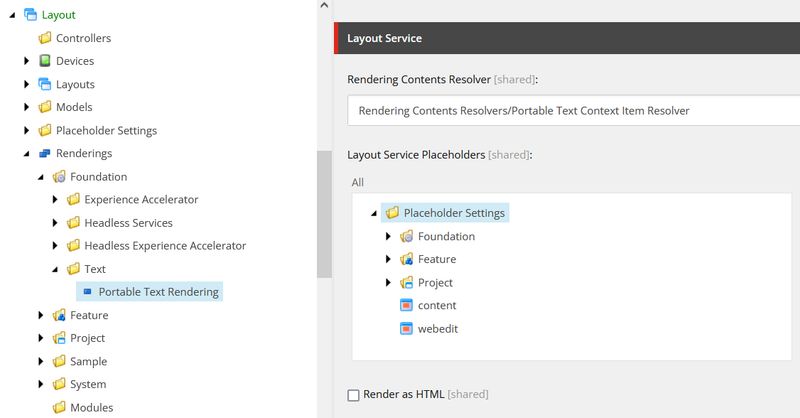Click the Rendering Contents Resolver field
The width and height of the screenshot is (800, 418).
(x=573, y=111)
